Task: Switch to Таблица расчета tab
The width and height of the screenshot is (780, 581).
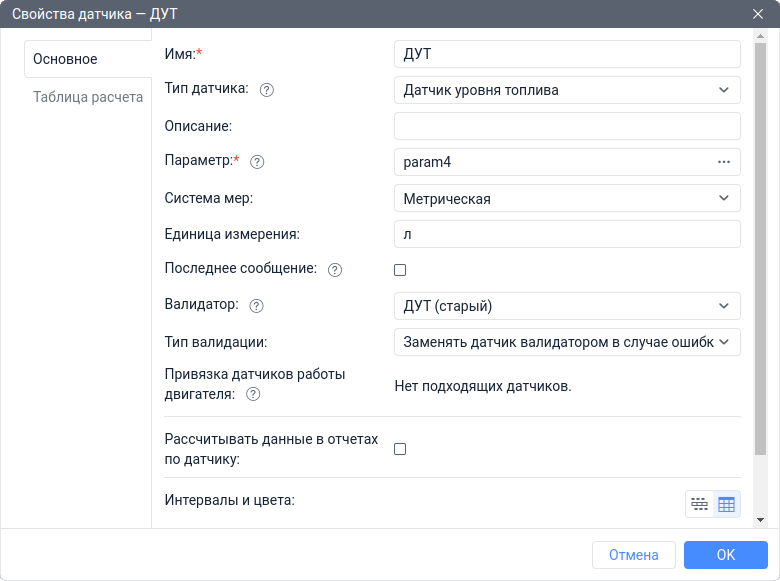Action: pos(88,97)
